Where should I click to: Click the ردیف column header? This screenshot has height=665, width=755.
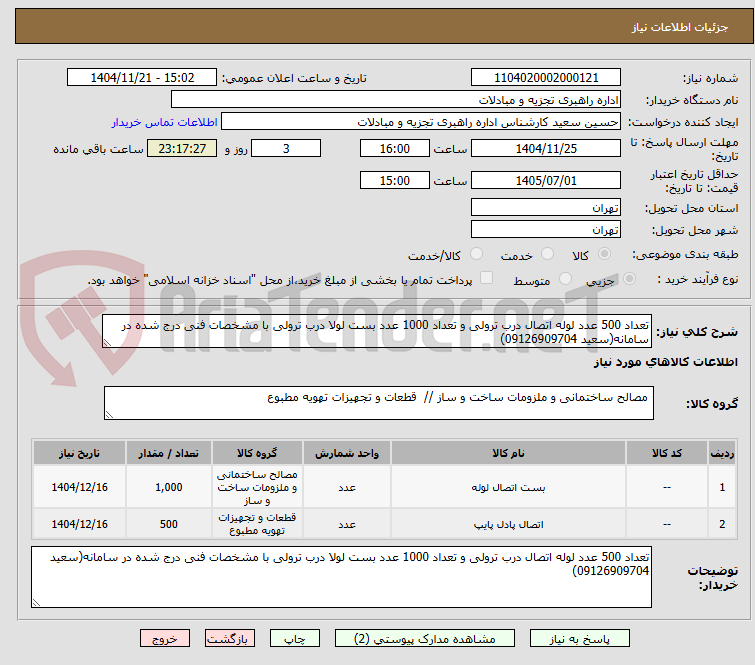click(722, 453)
